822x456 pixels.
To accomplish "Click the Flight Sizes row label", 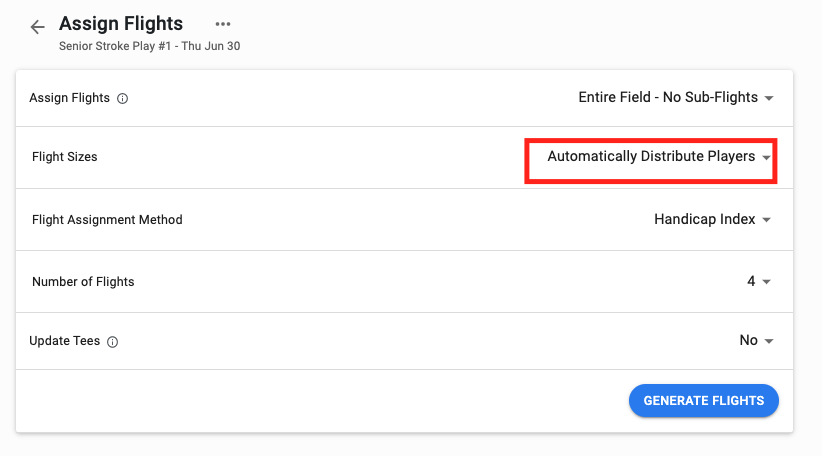I will point(65,157).
